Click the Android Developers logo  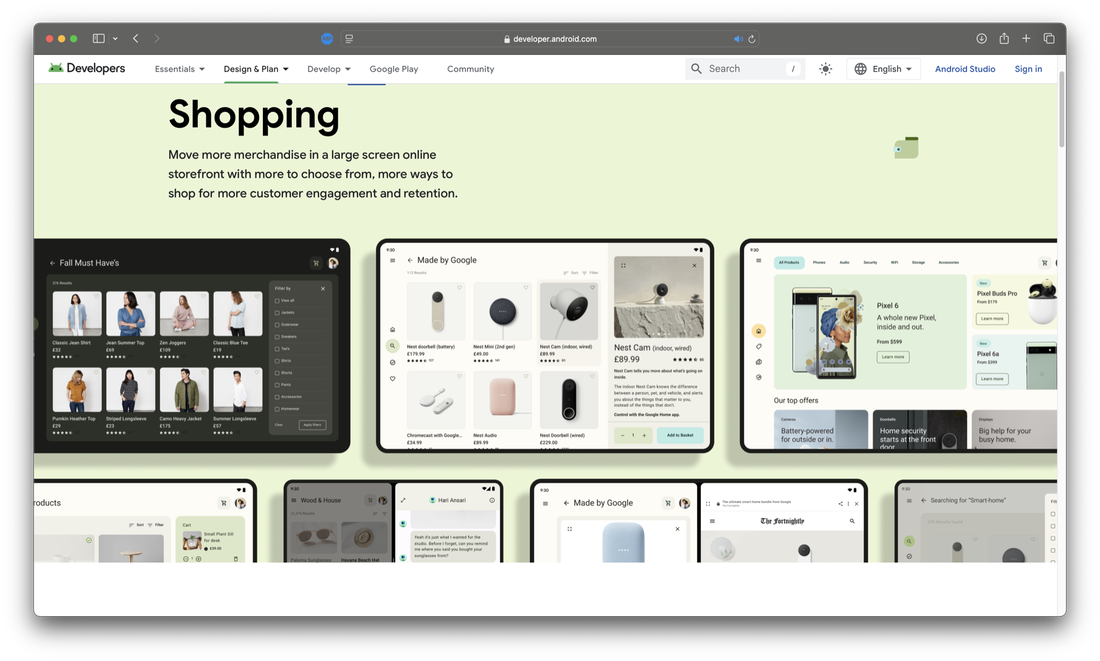86,68
